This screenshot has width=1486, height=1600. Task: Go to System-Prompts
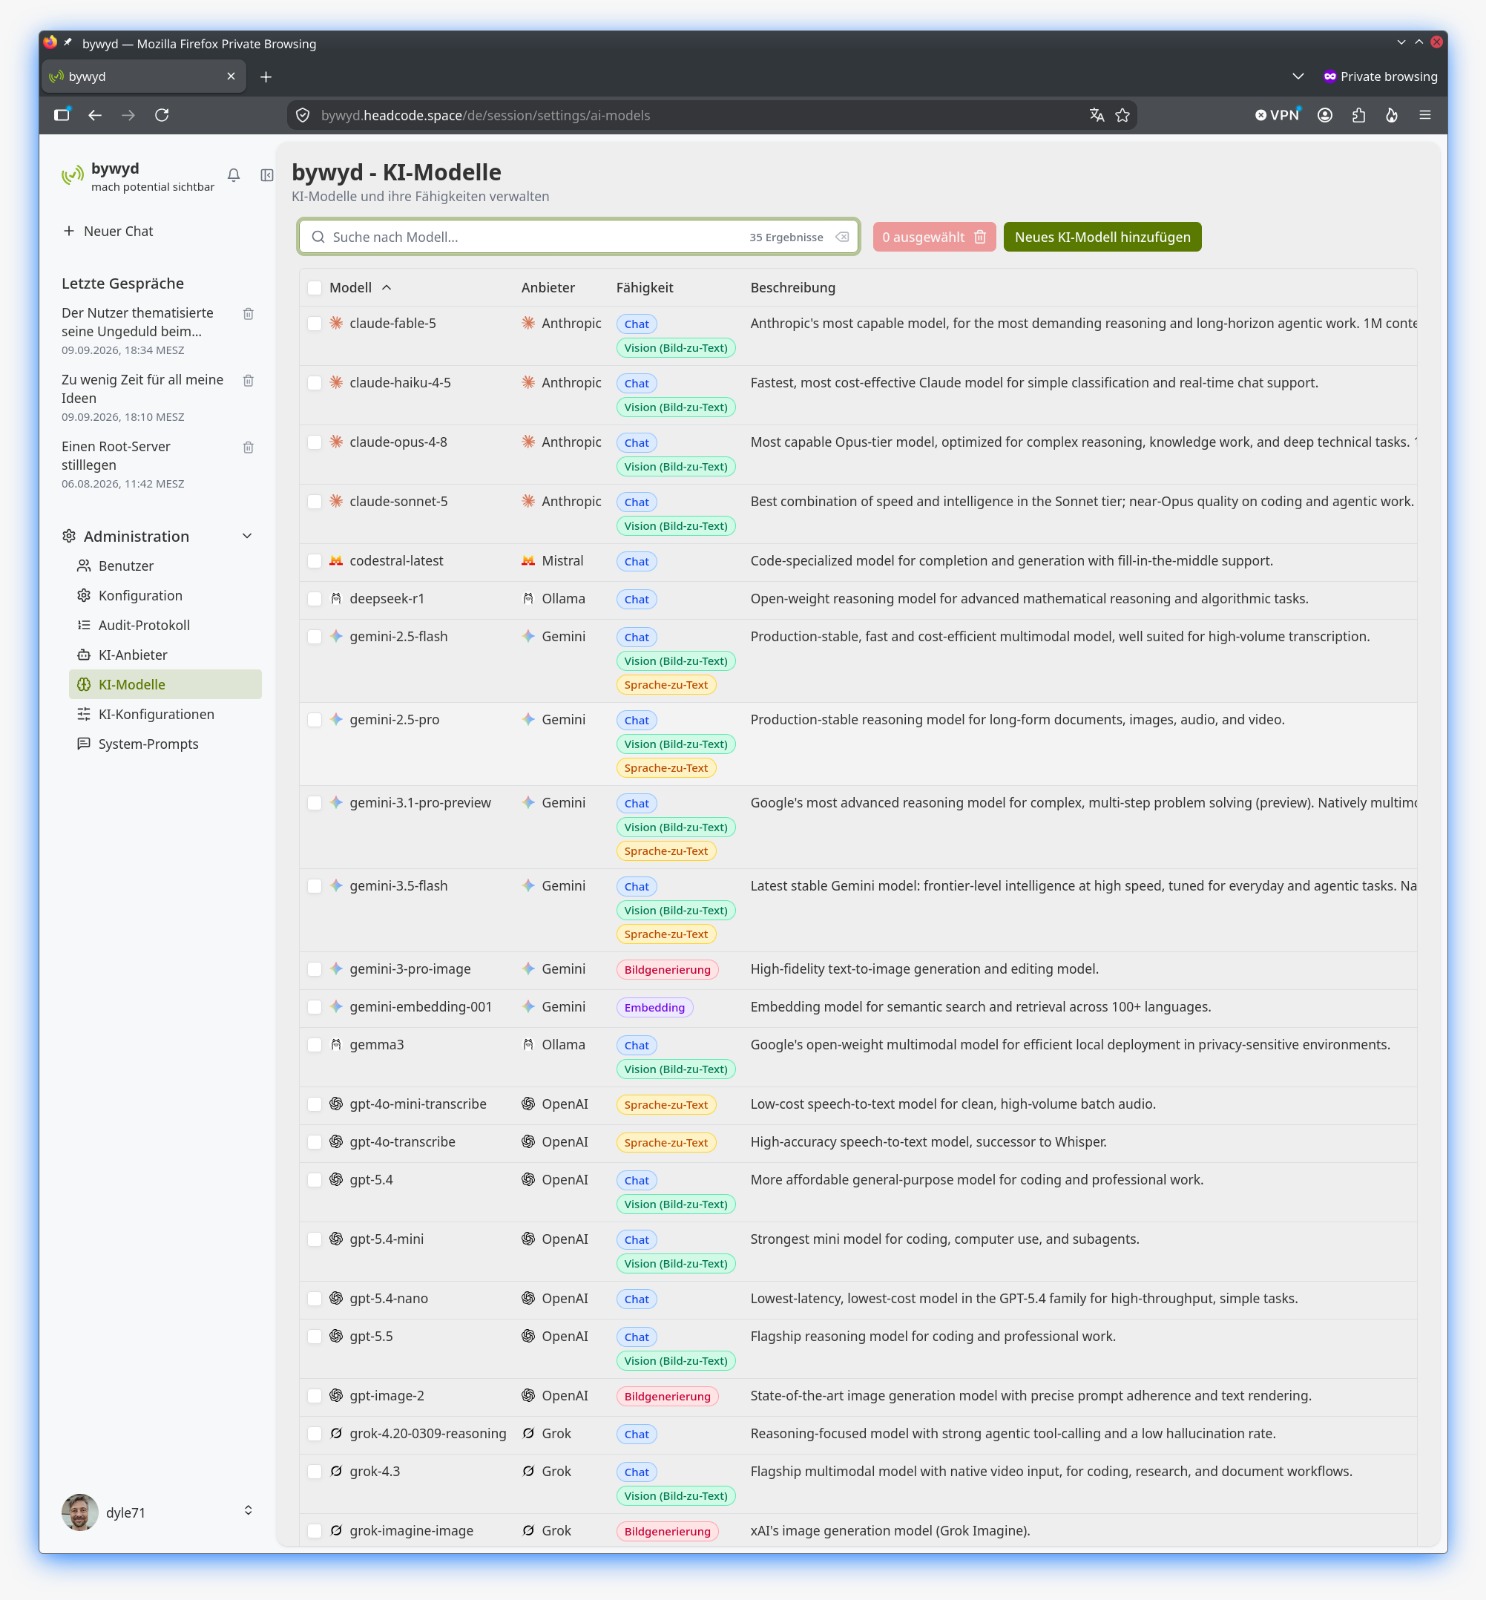pos(165,744)
